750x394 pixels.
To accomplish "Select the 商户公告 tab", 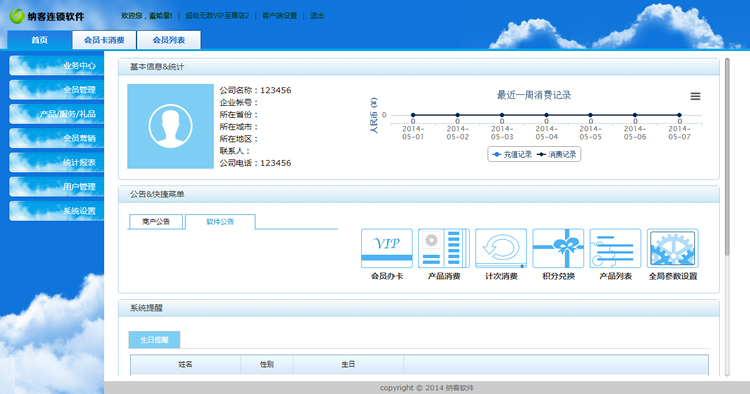I will point(156,221).
